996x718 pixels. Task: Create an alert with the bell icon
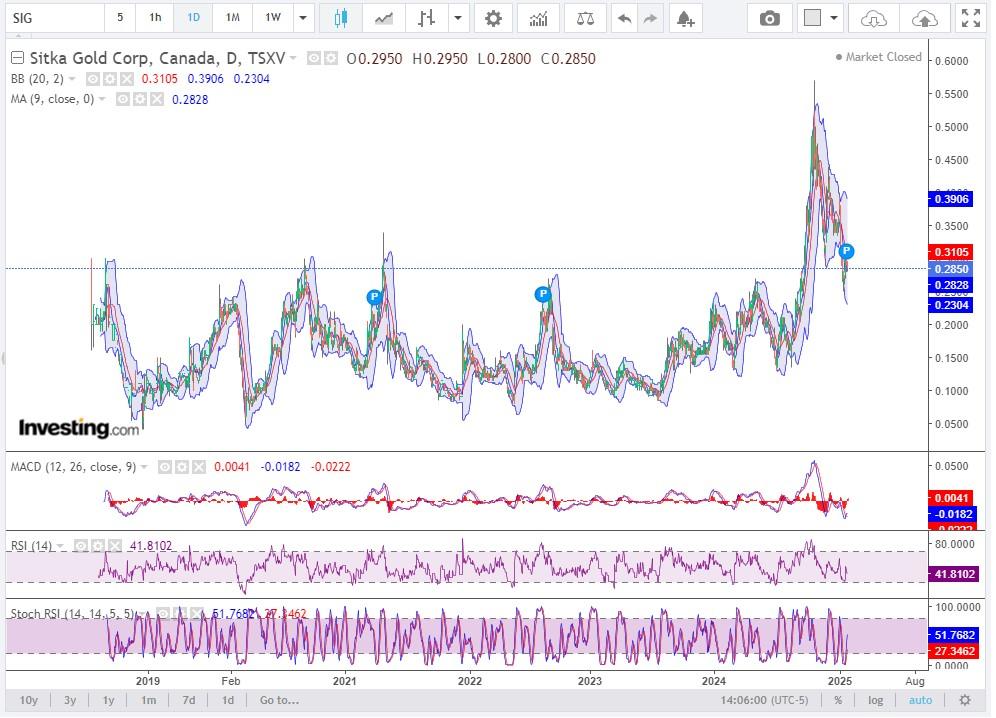[685, 18]
